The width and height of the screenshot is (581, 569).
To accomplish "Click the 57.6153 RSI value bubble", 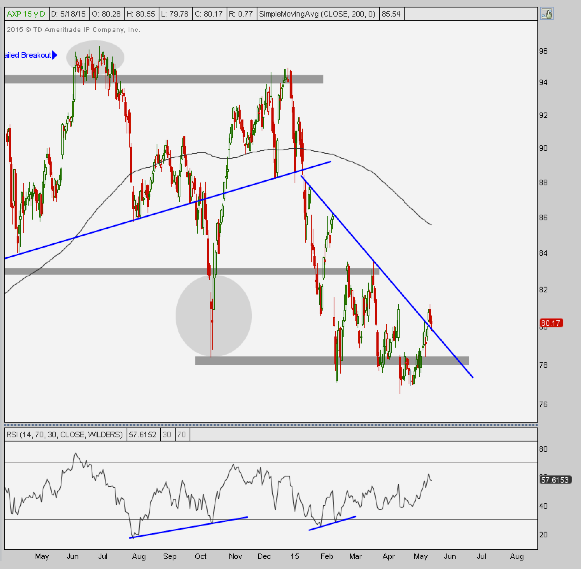I will pos(555,480).
